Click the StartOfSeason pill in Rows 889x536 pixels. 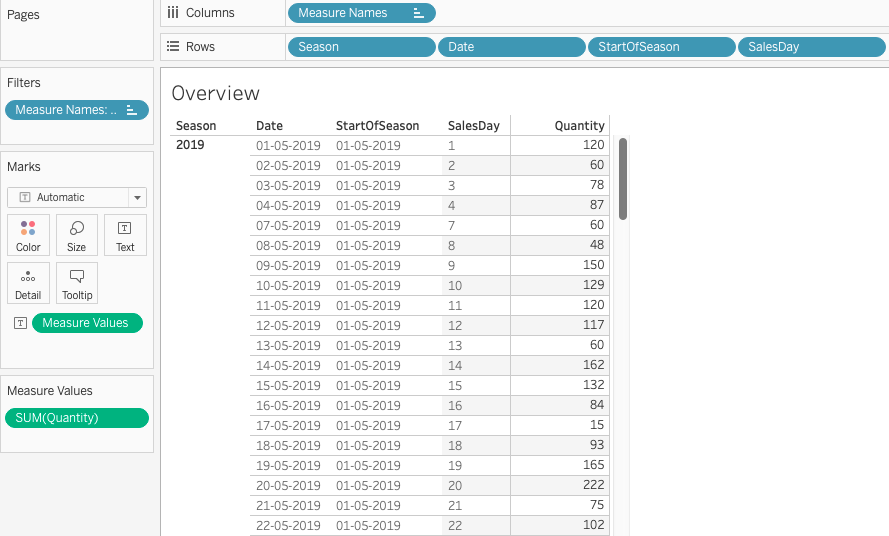tap(661, 47)
